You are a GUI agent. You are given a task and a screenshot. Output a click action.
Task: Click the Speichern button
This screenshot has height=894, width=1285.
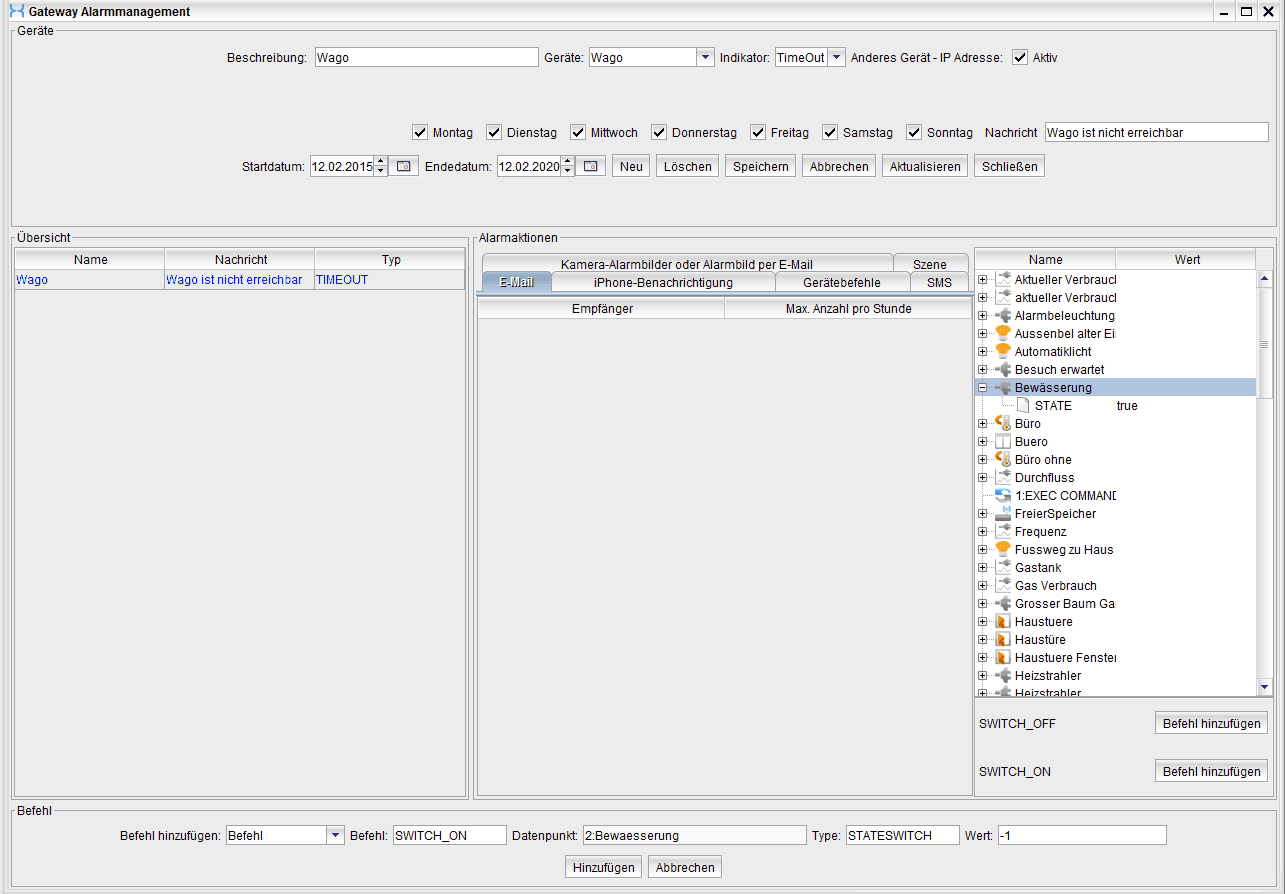(760, 167)
